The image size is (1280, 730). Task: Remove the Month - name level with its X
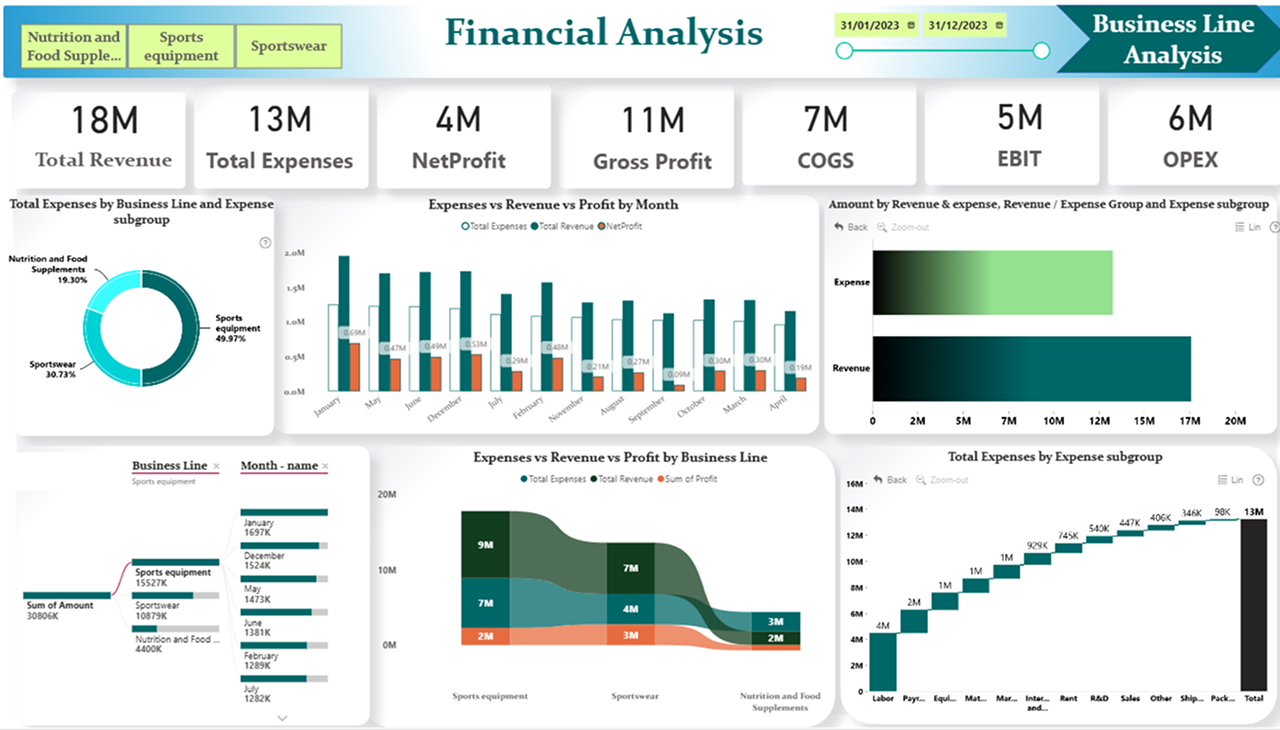pyautogui.click(x=325, y=466)
